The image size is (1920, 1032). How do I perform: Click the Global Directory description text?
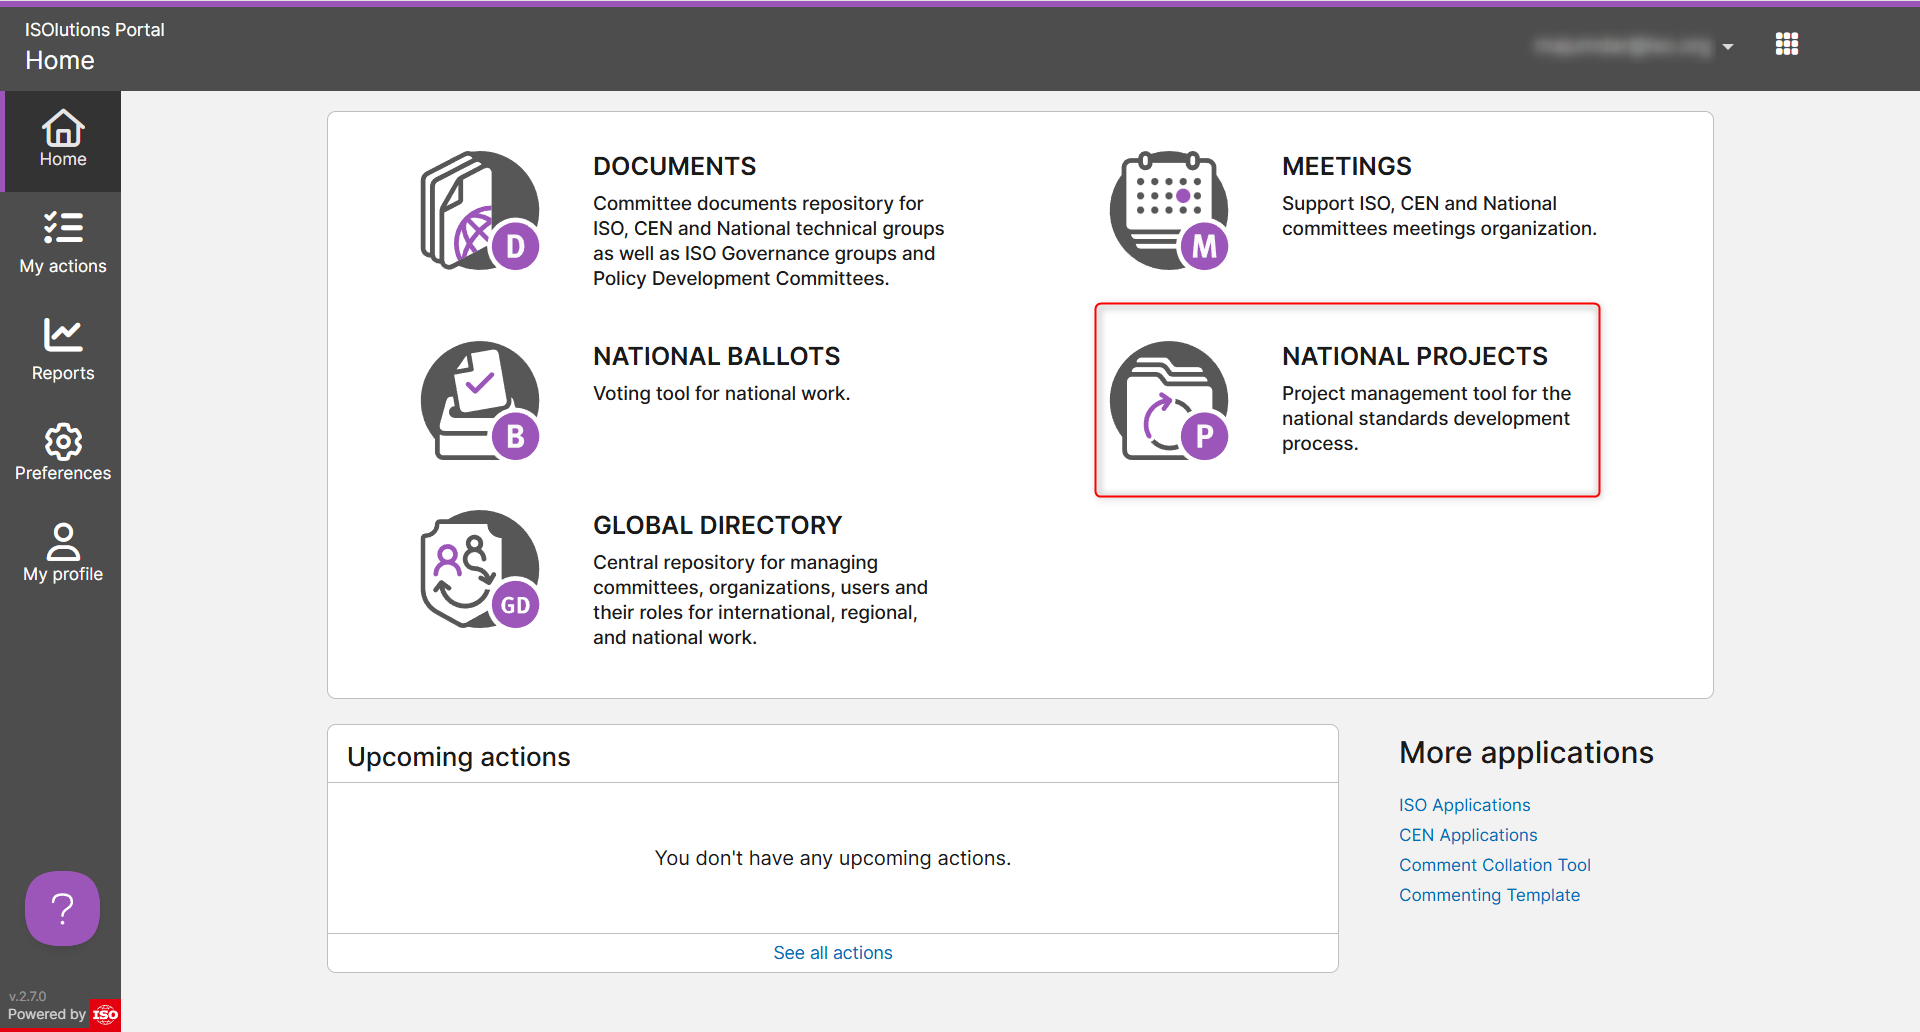(760, 600)
